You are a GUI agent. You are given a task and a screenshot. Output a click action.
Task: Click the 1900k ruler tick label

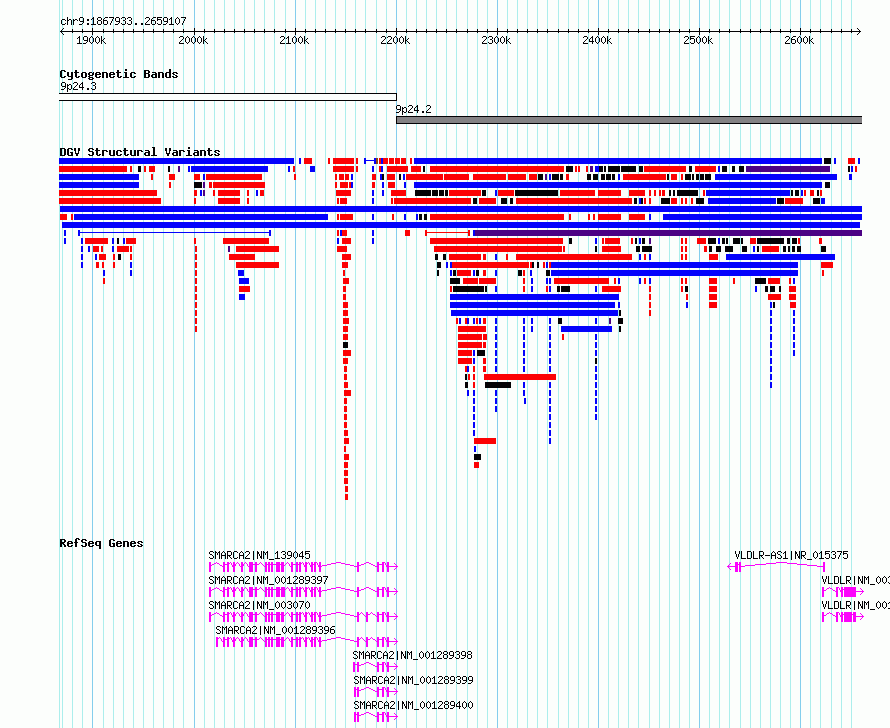(x=91, y=40)
